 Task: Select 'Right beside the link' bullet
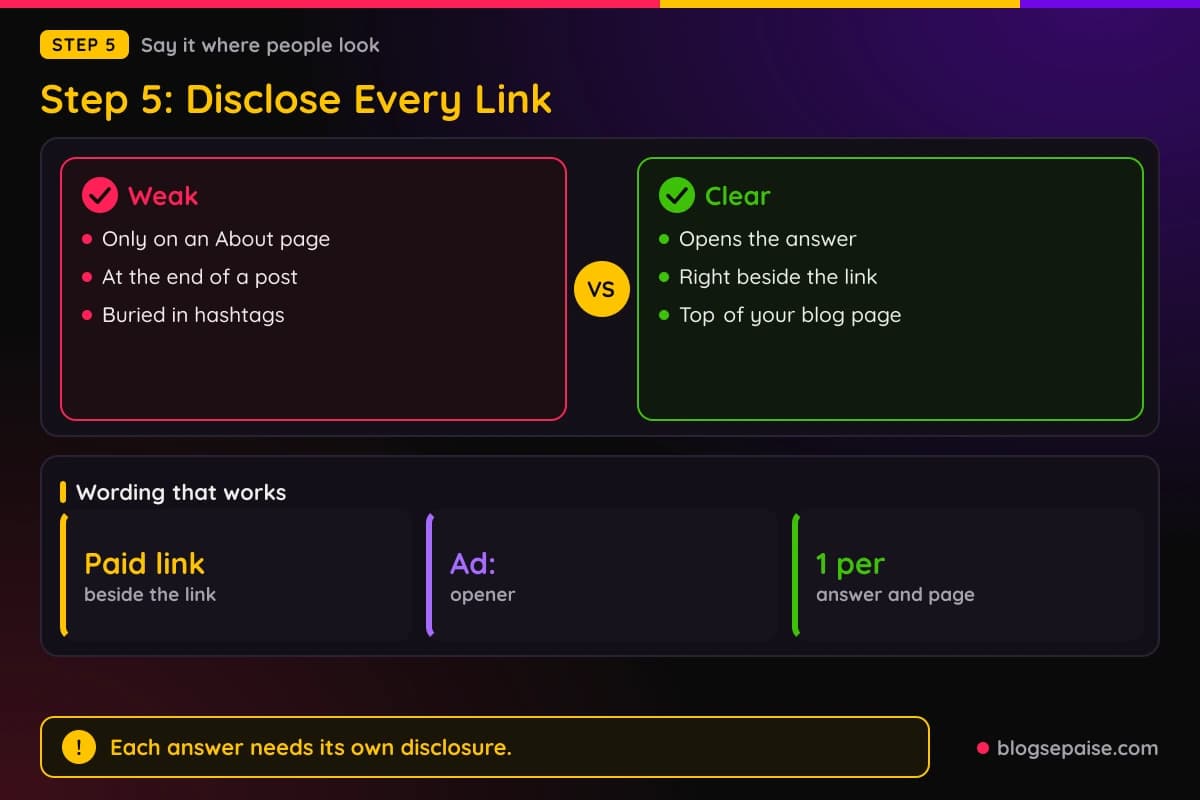pos(778,277)
